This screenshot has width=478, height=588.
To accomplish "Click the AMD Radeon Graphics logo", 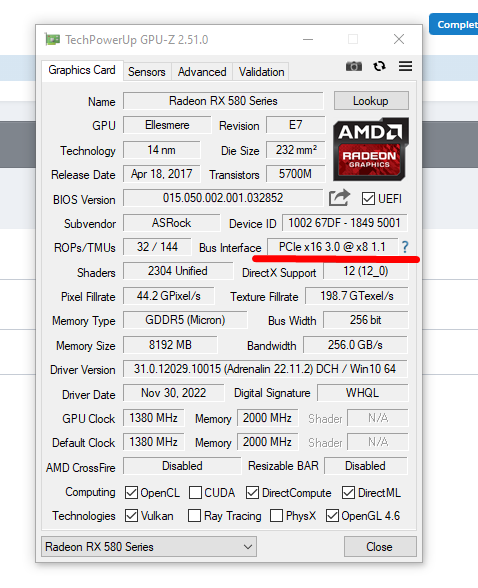I will (x=370, y=149).
